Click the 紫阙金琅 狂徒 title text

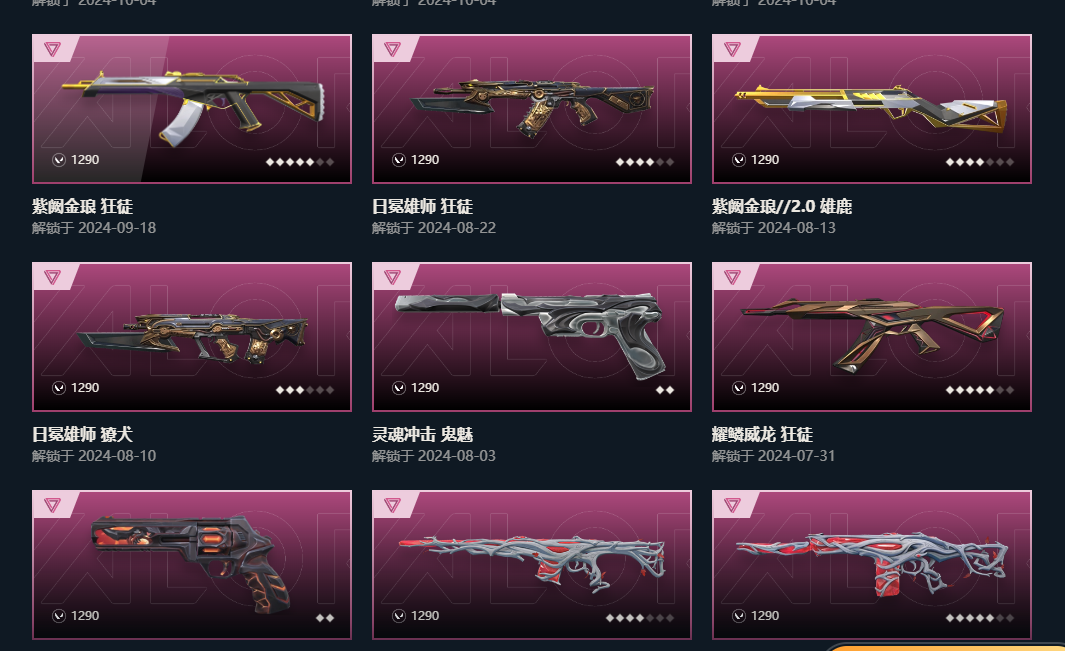(82, 207)
